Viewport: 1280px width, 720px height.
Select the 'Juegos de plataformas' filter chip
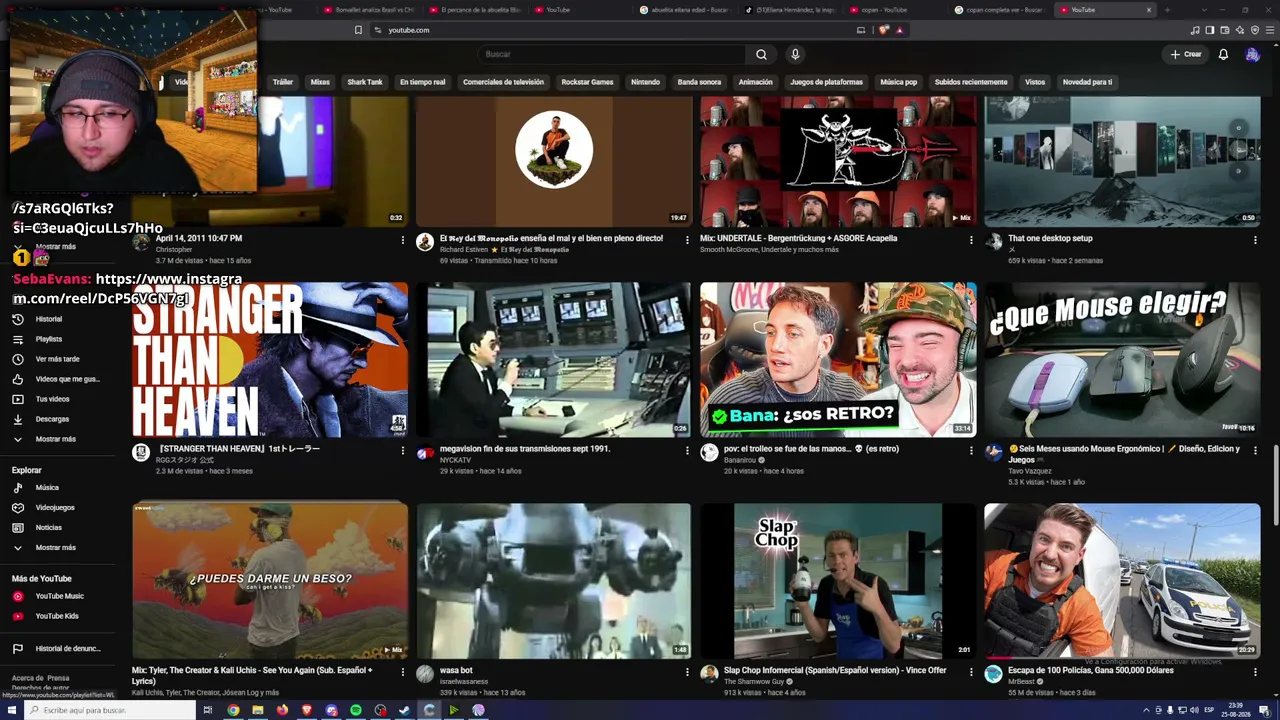pyautogui.click(x=826, y=82)
